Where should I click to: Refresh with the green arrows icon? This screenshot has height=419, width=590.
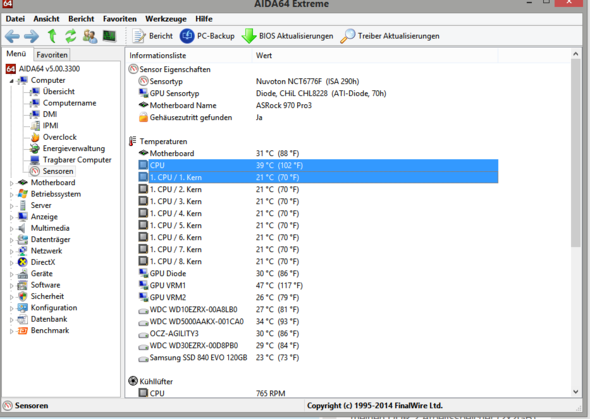(x=70, y=36)
